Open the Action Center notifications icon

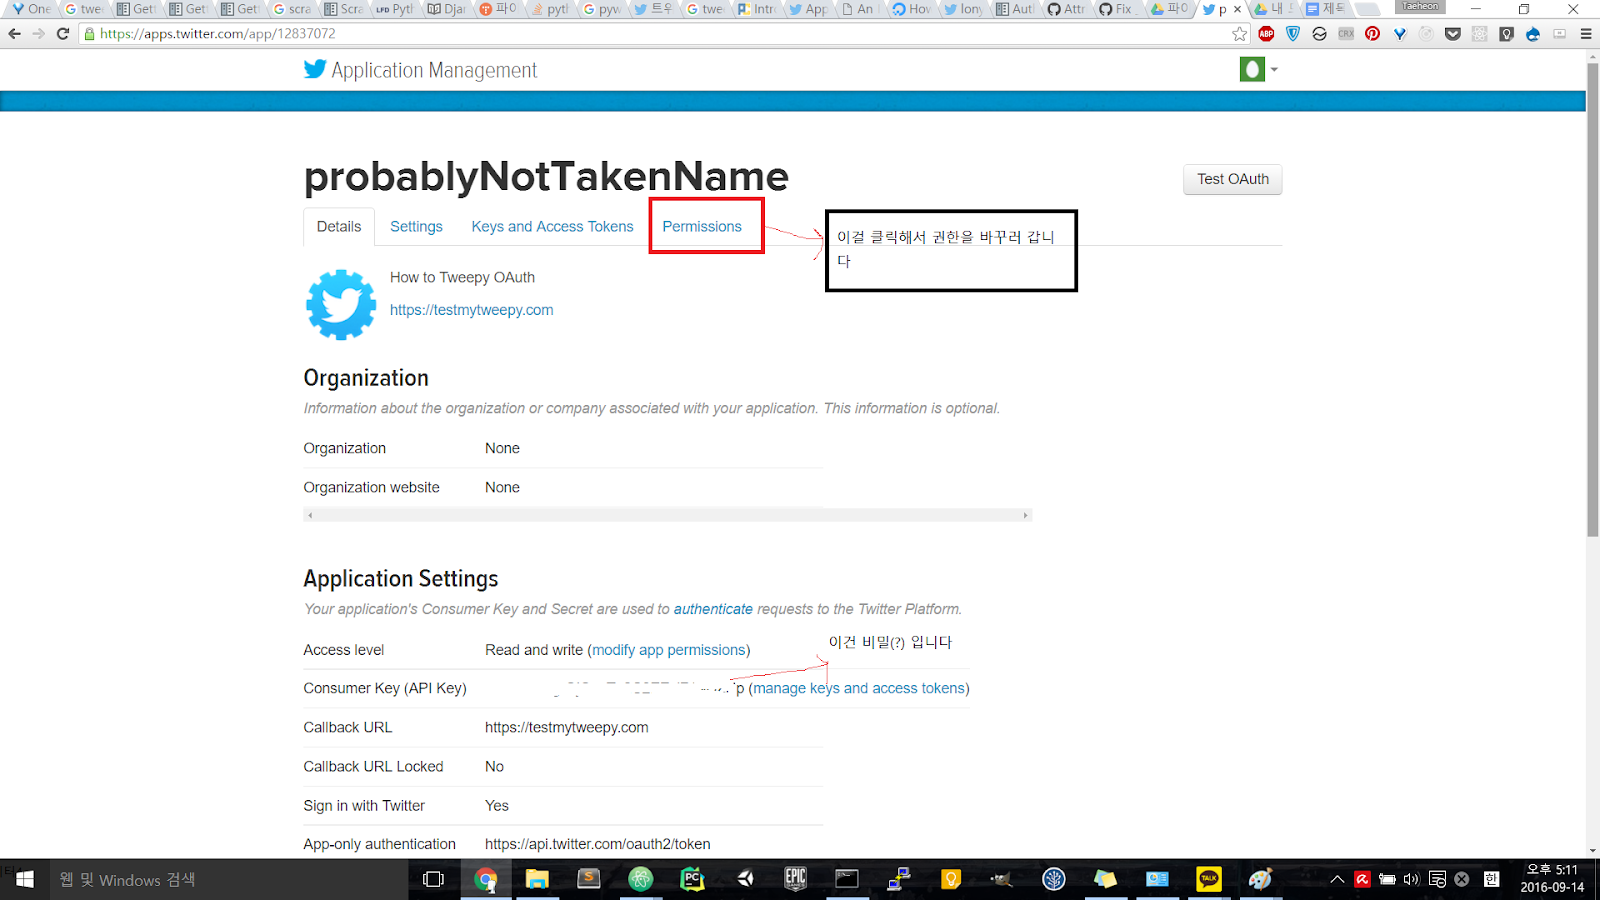1437,879
